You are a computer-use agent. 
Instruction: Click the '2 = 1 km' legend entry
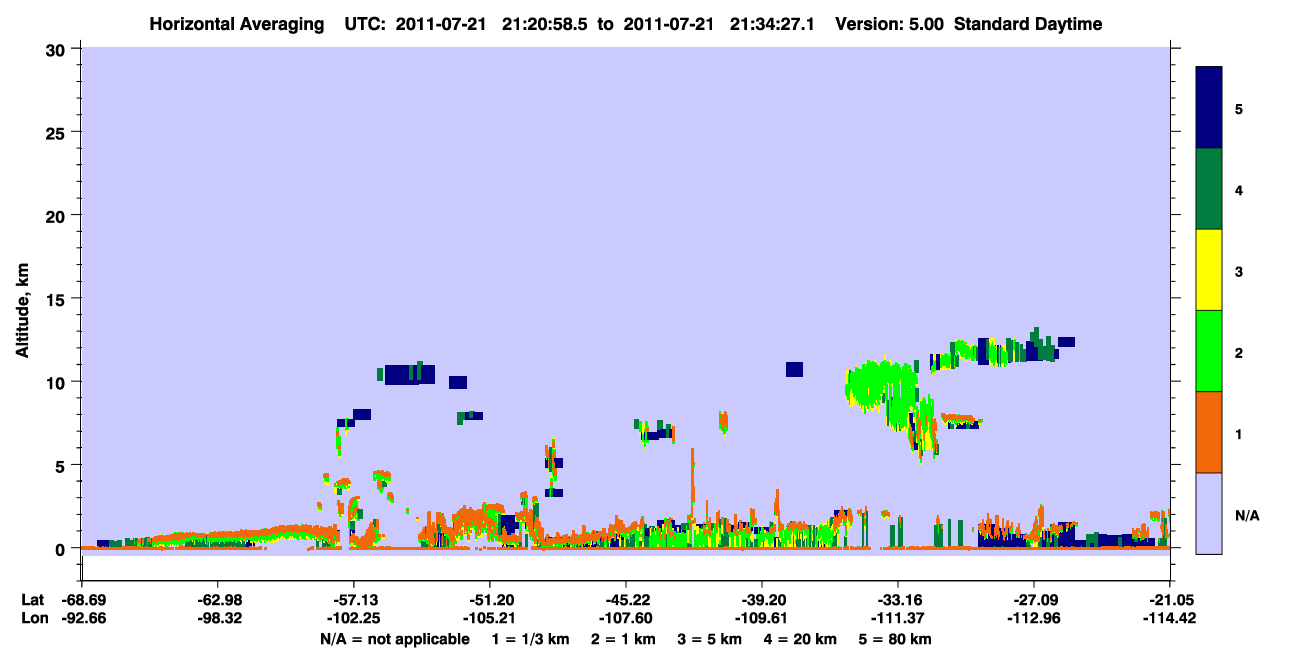pyautogui.click(x=623, y=639)
